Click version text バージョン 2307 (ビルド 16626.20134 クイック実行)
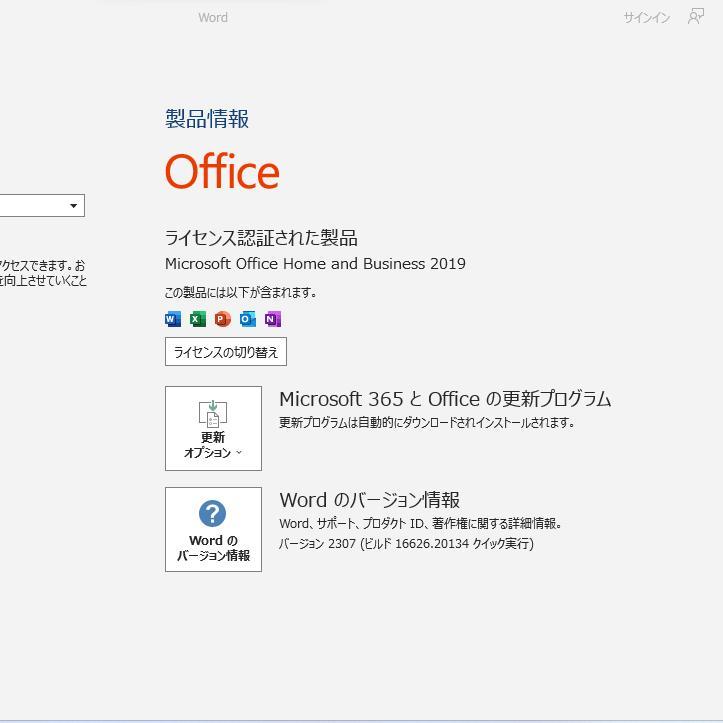 (x=406, y=544)
